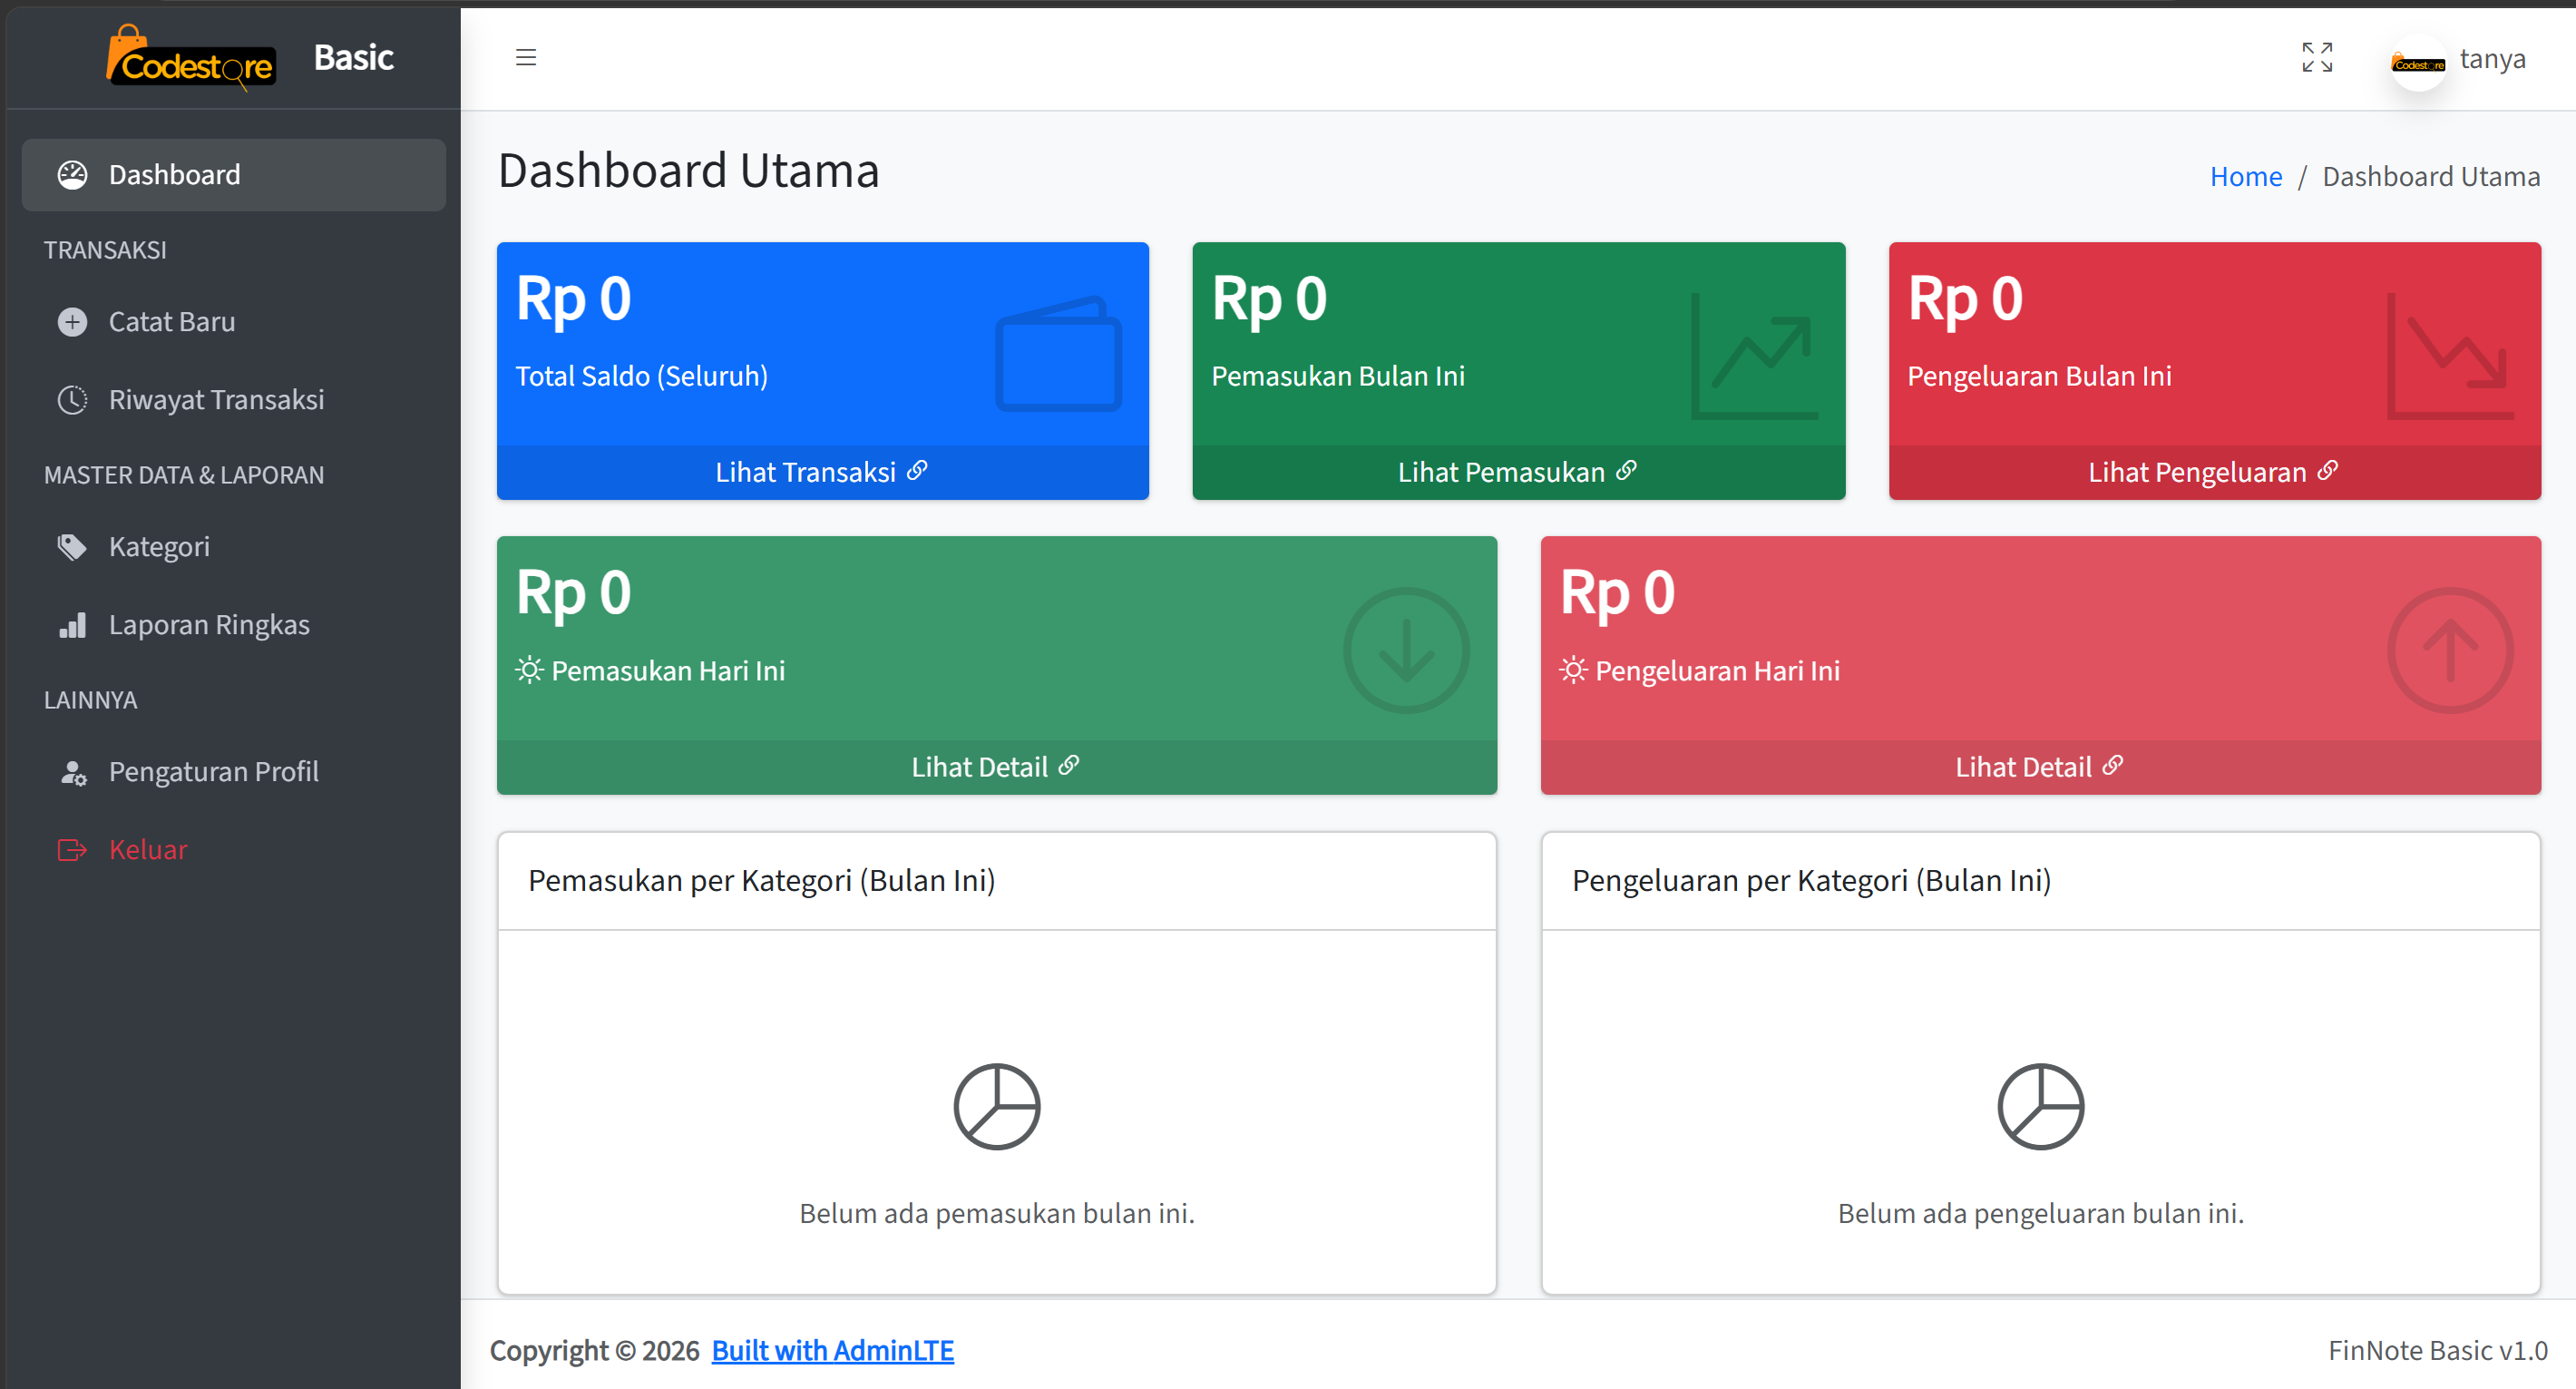The width and height of the screenshot is (2576, 1389).
Task: Toggle the sidebar with the hamburger icon
Action: coord(525,57)
